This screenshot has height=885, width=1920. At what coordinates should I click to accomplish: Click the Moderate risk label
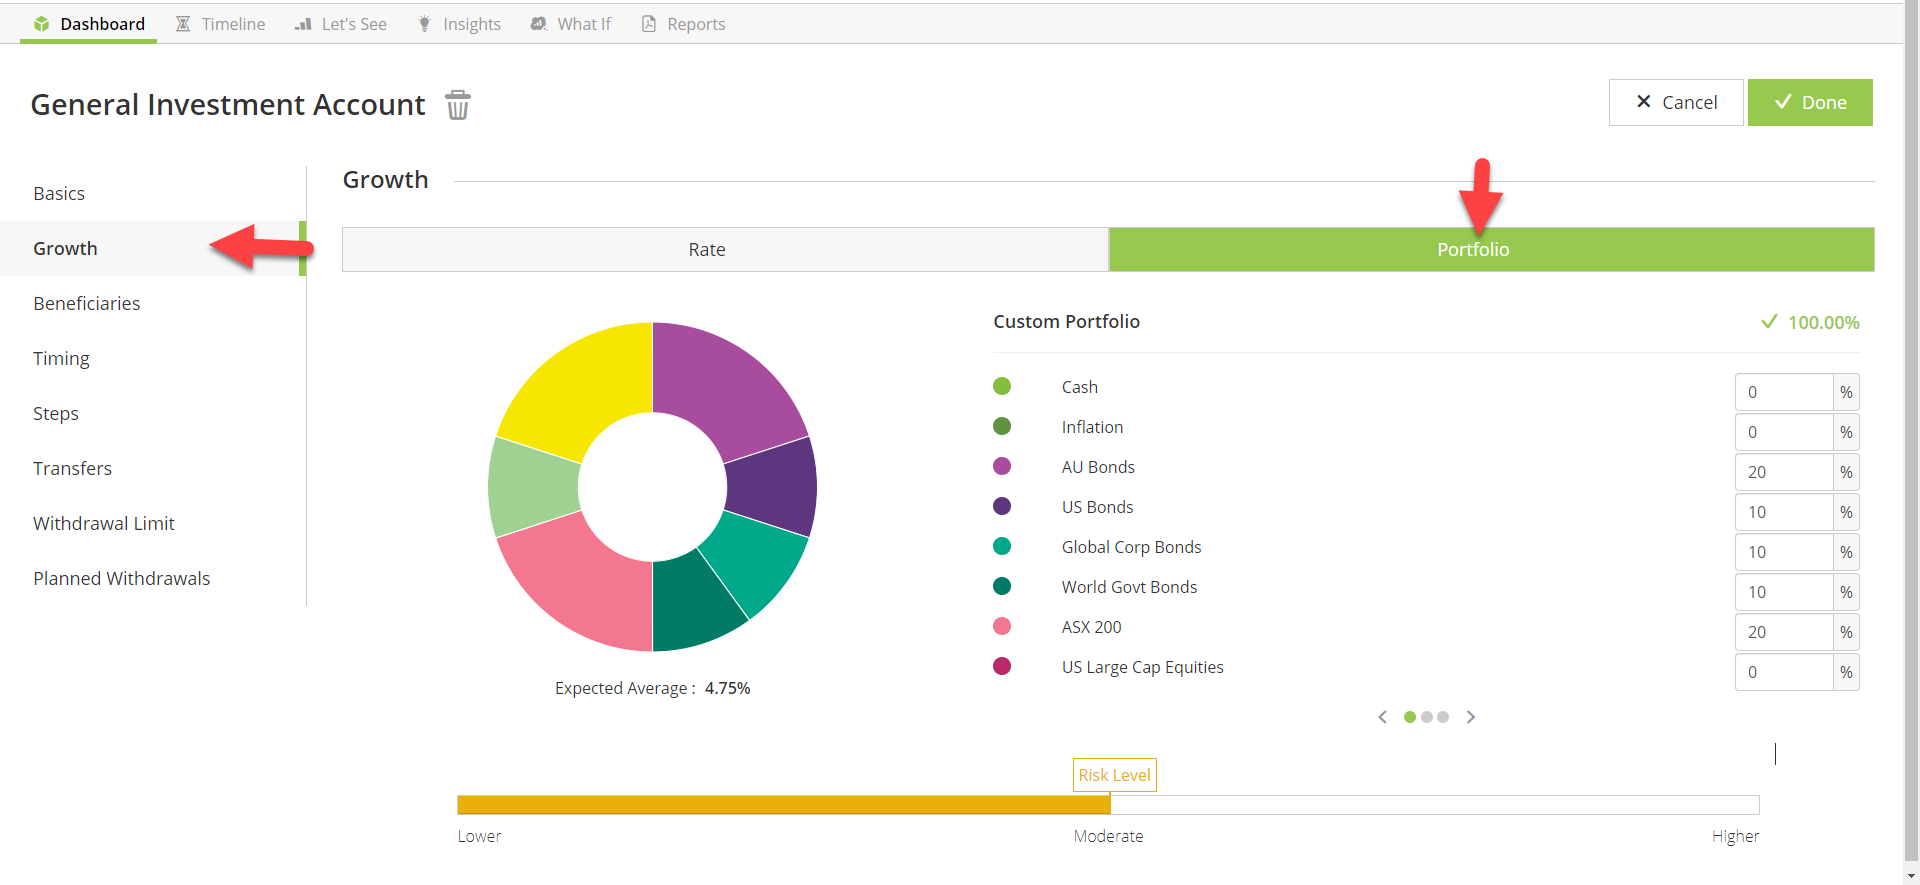[x=1108, y=836]
